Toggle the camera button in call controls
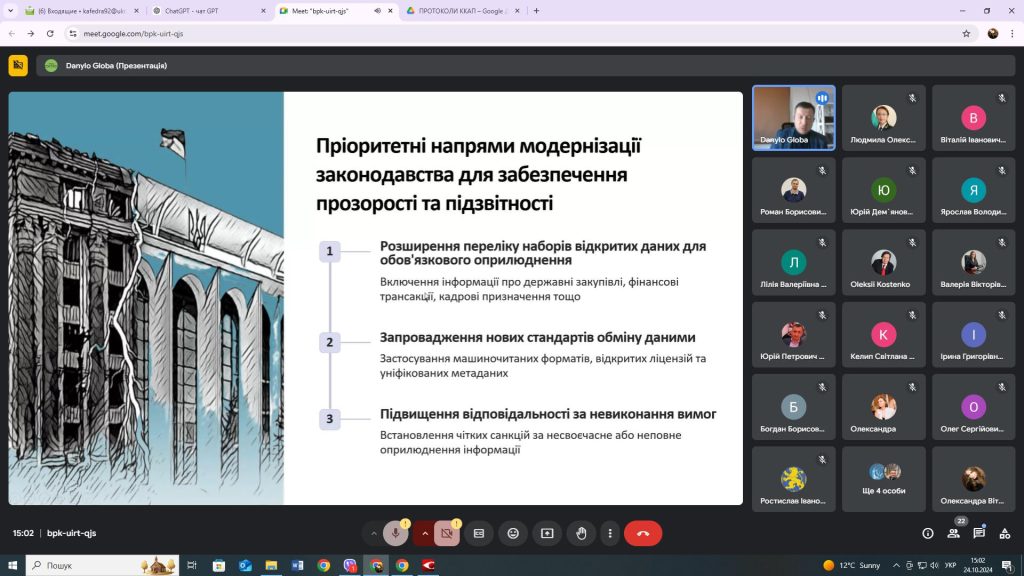This screenshot has height=576, width=1024. click(447, 534)
